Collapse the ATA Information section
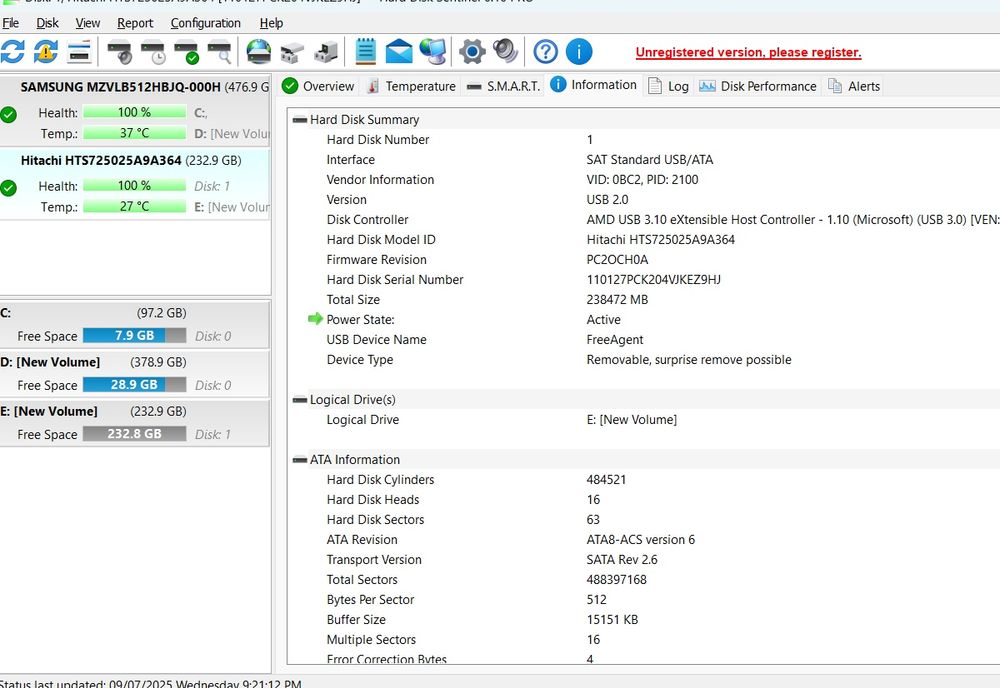Screen dimensions: 1000x688 tap(300, 460)
